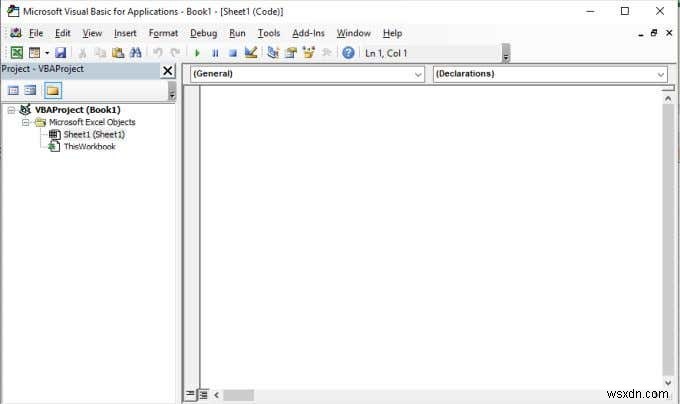Click horizontal scrollbar left arrow
The height and width of the screenshot is (404, 680).
pyautogui.click(x=216, y=395)
